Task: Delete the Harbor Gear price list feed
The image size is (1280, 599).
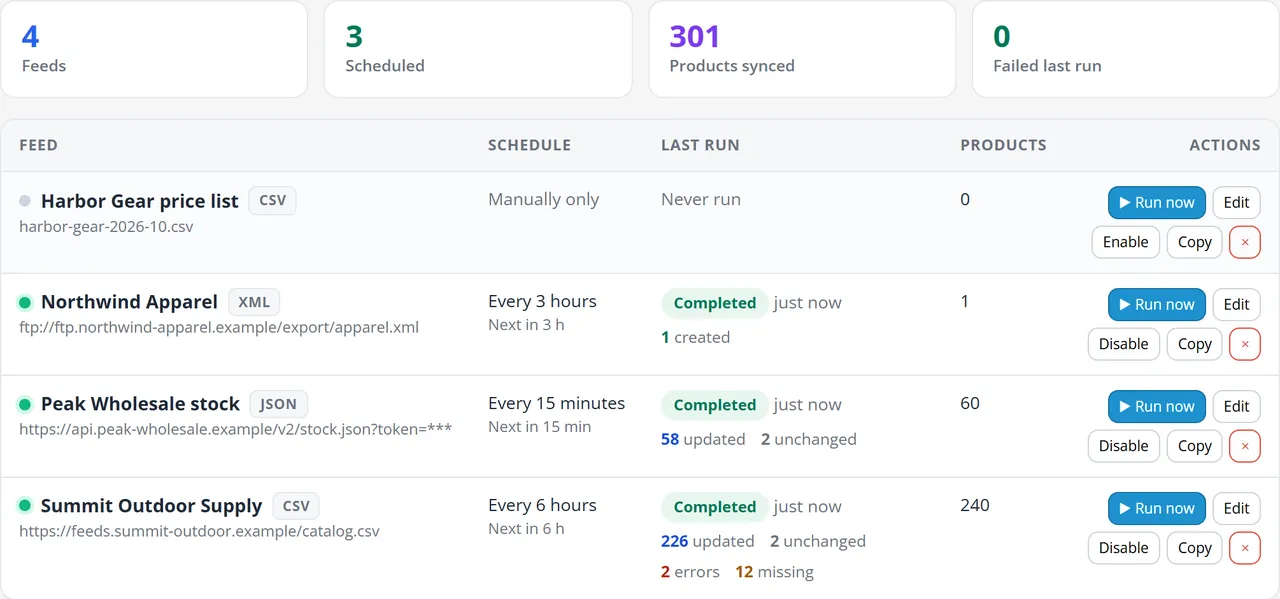Action: (x=1245, y=242)
